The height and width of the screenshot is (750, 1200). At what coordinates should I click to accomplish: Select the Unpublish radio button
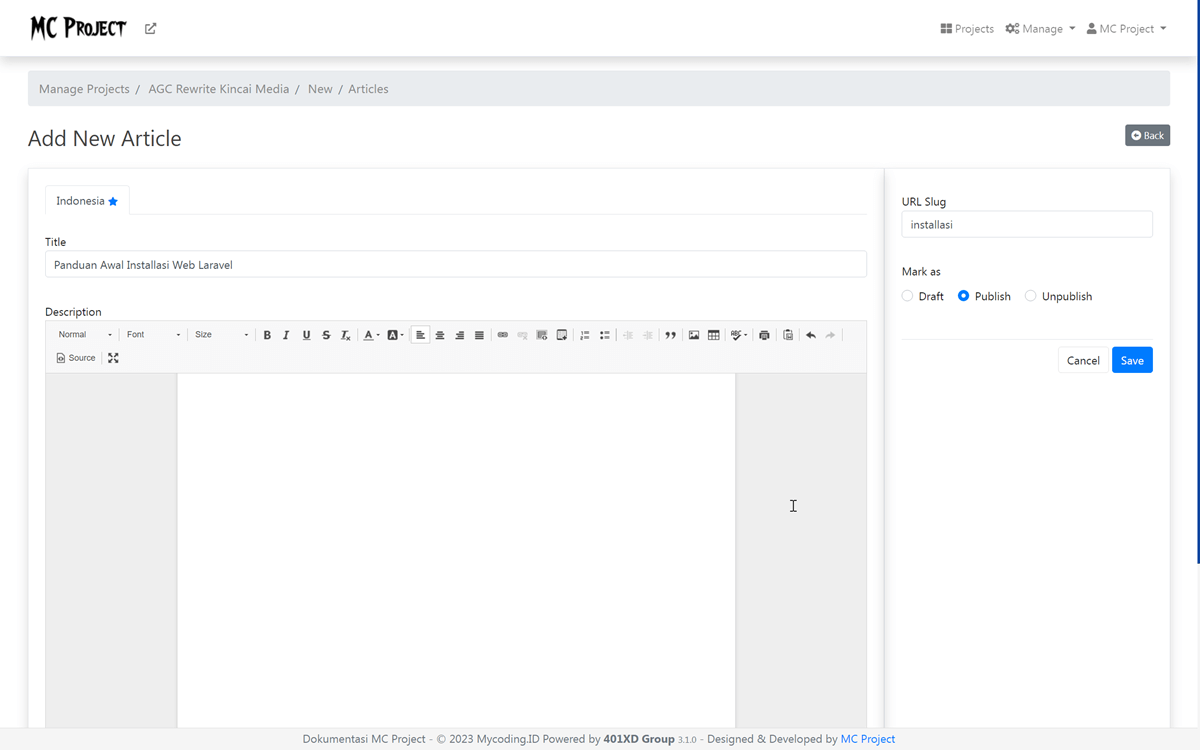click(1030, 296)
